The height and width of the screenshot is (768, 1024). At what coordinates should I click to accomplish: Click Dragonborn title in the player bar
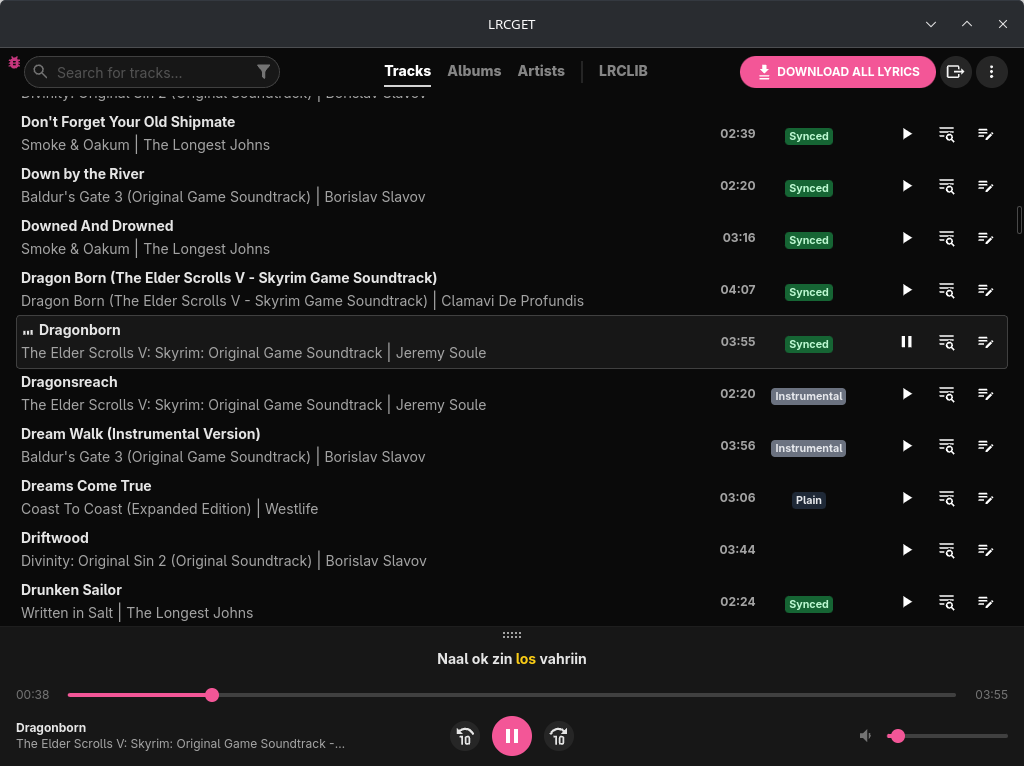tap(51, 728)
